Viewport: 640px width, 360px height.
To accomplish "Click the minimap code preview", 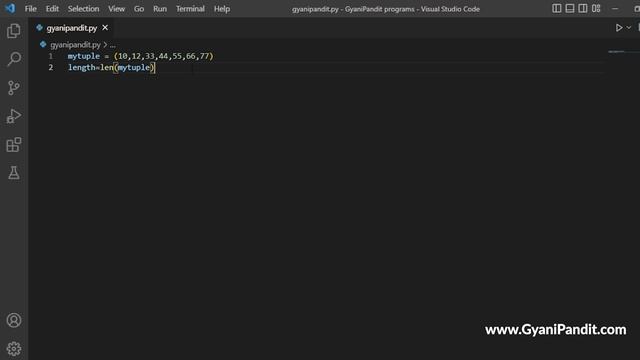I will coord(616,52).
